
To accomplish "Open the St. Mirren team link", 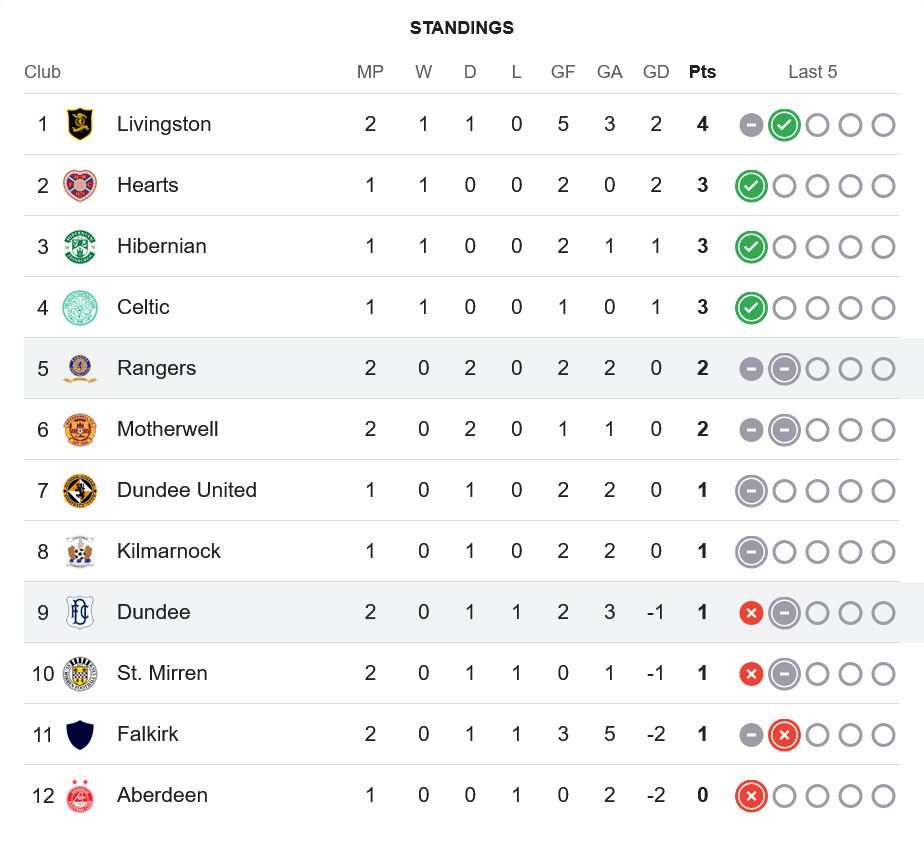I will pyautogui.click(x=162, y=673).
